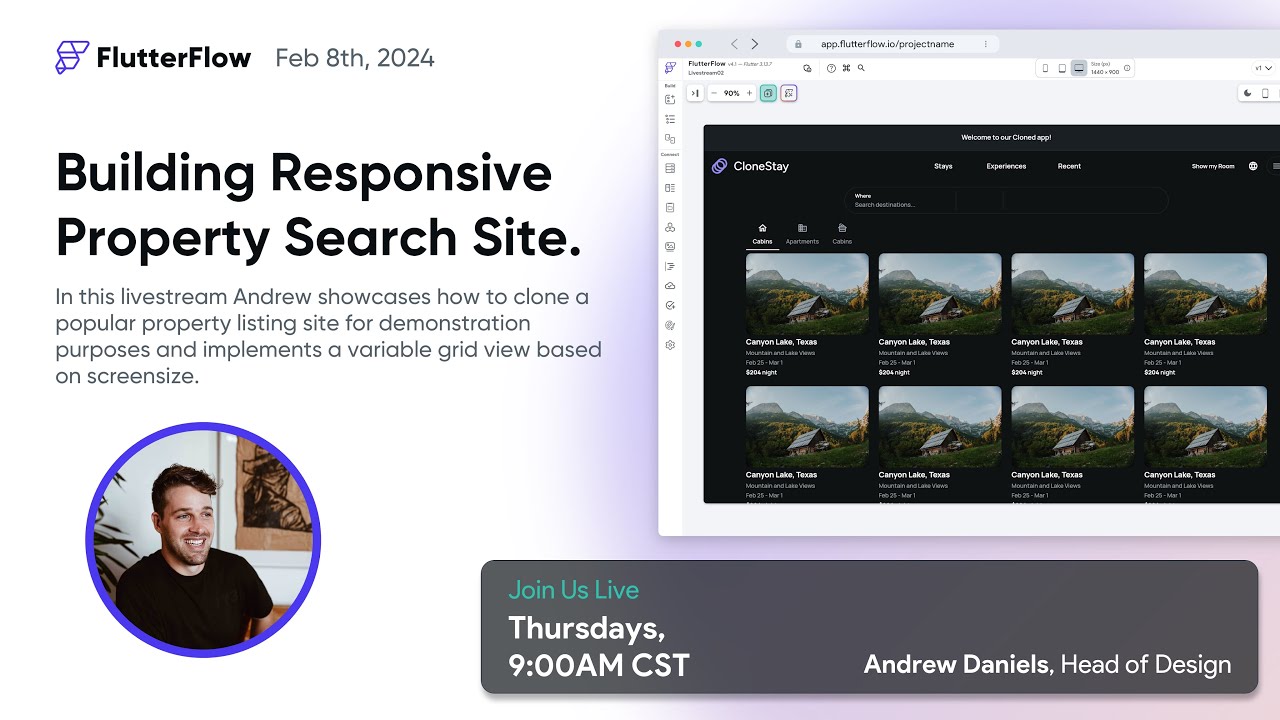This screenshot has height=720, width=1280.
Task: Open the Cloud Functions cloud icon
Action: pyautogui.click(x=670, y=286)
